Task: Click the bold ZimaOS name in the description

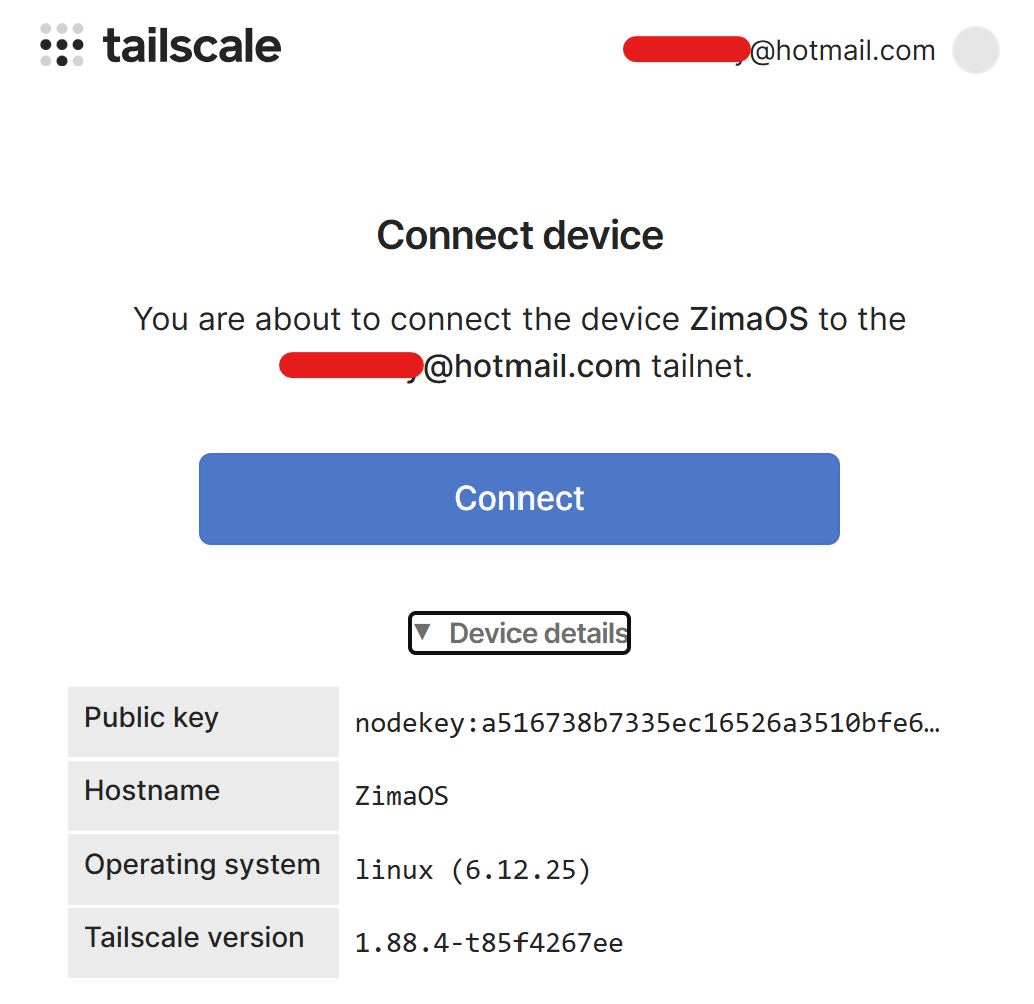Action: tap(749, 320)
